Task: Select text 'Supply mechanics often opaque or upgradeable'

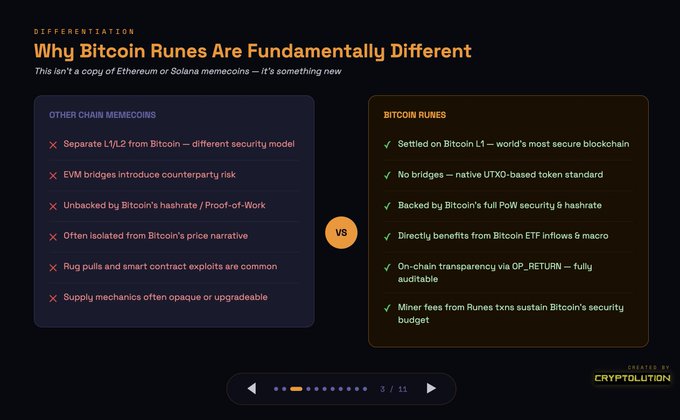Action: pos(165,297)
